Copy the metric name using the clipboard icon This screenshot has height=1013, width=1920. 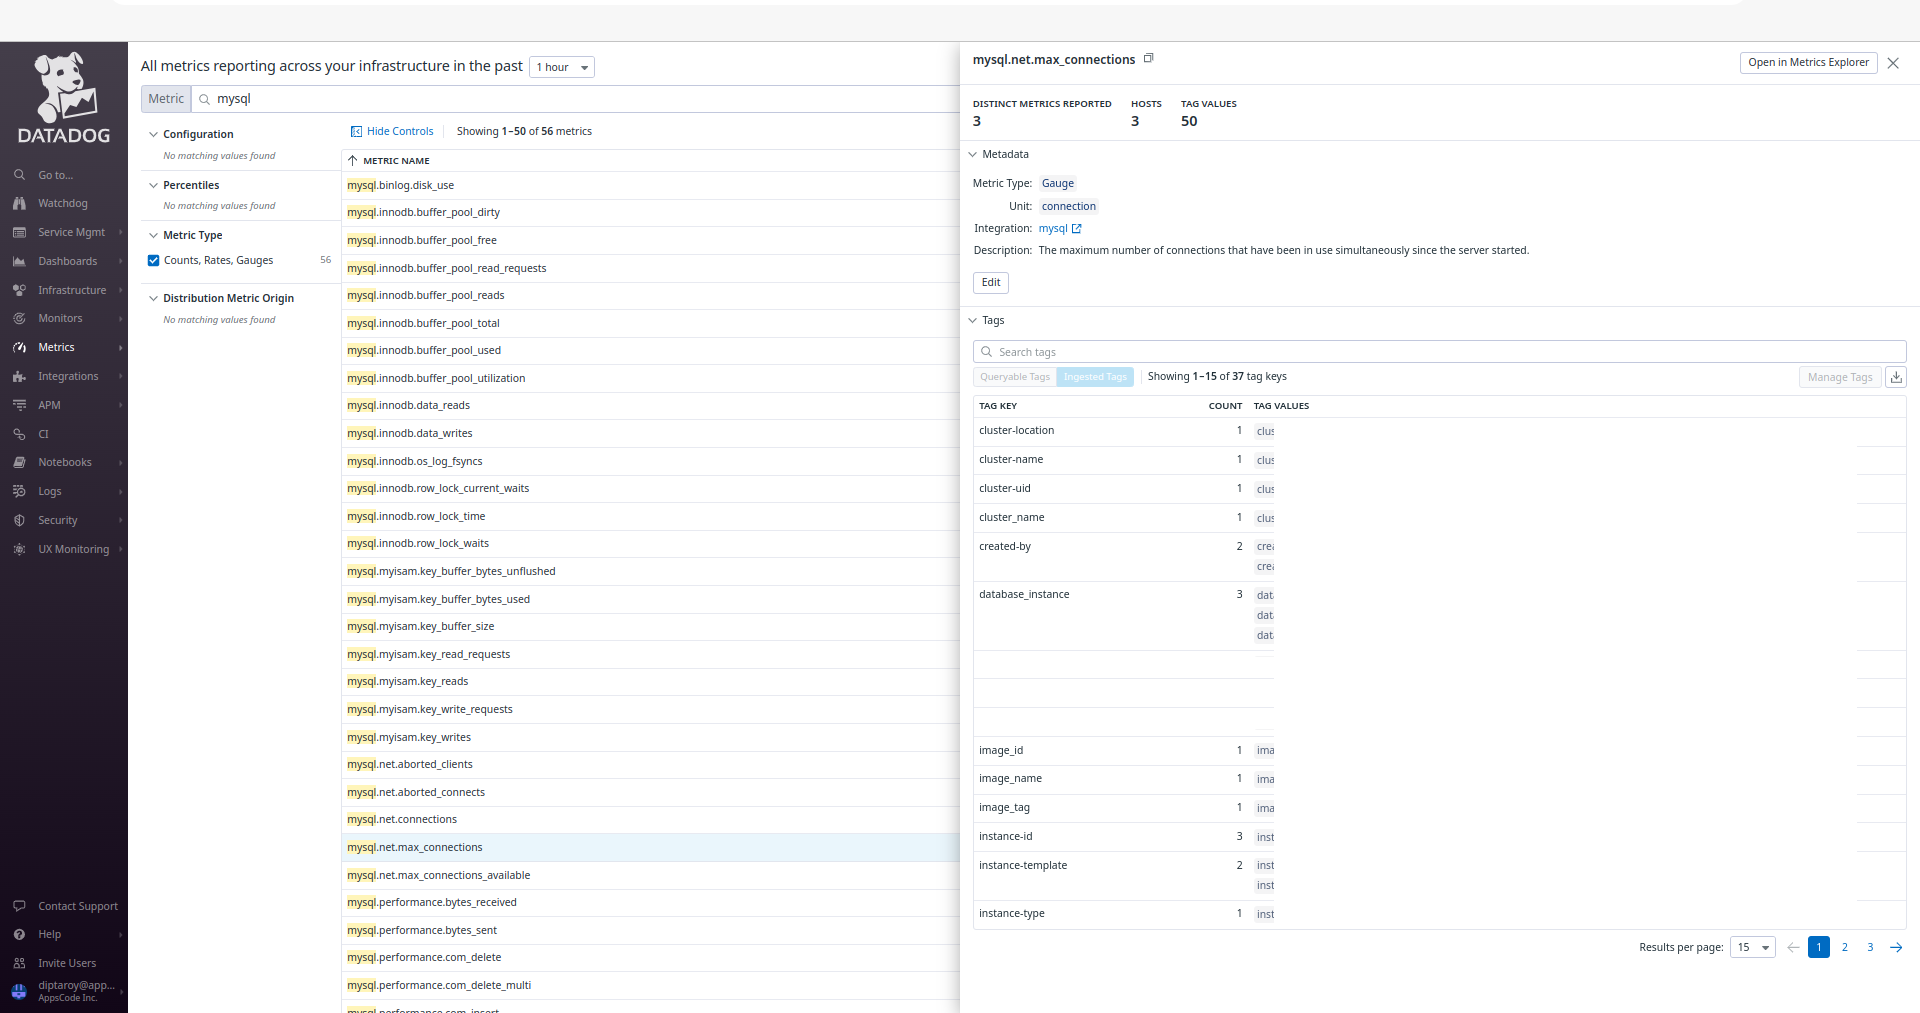pos(1148,58)
